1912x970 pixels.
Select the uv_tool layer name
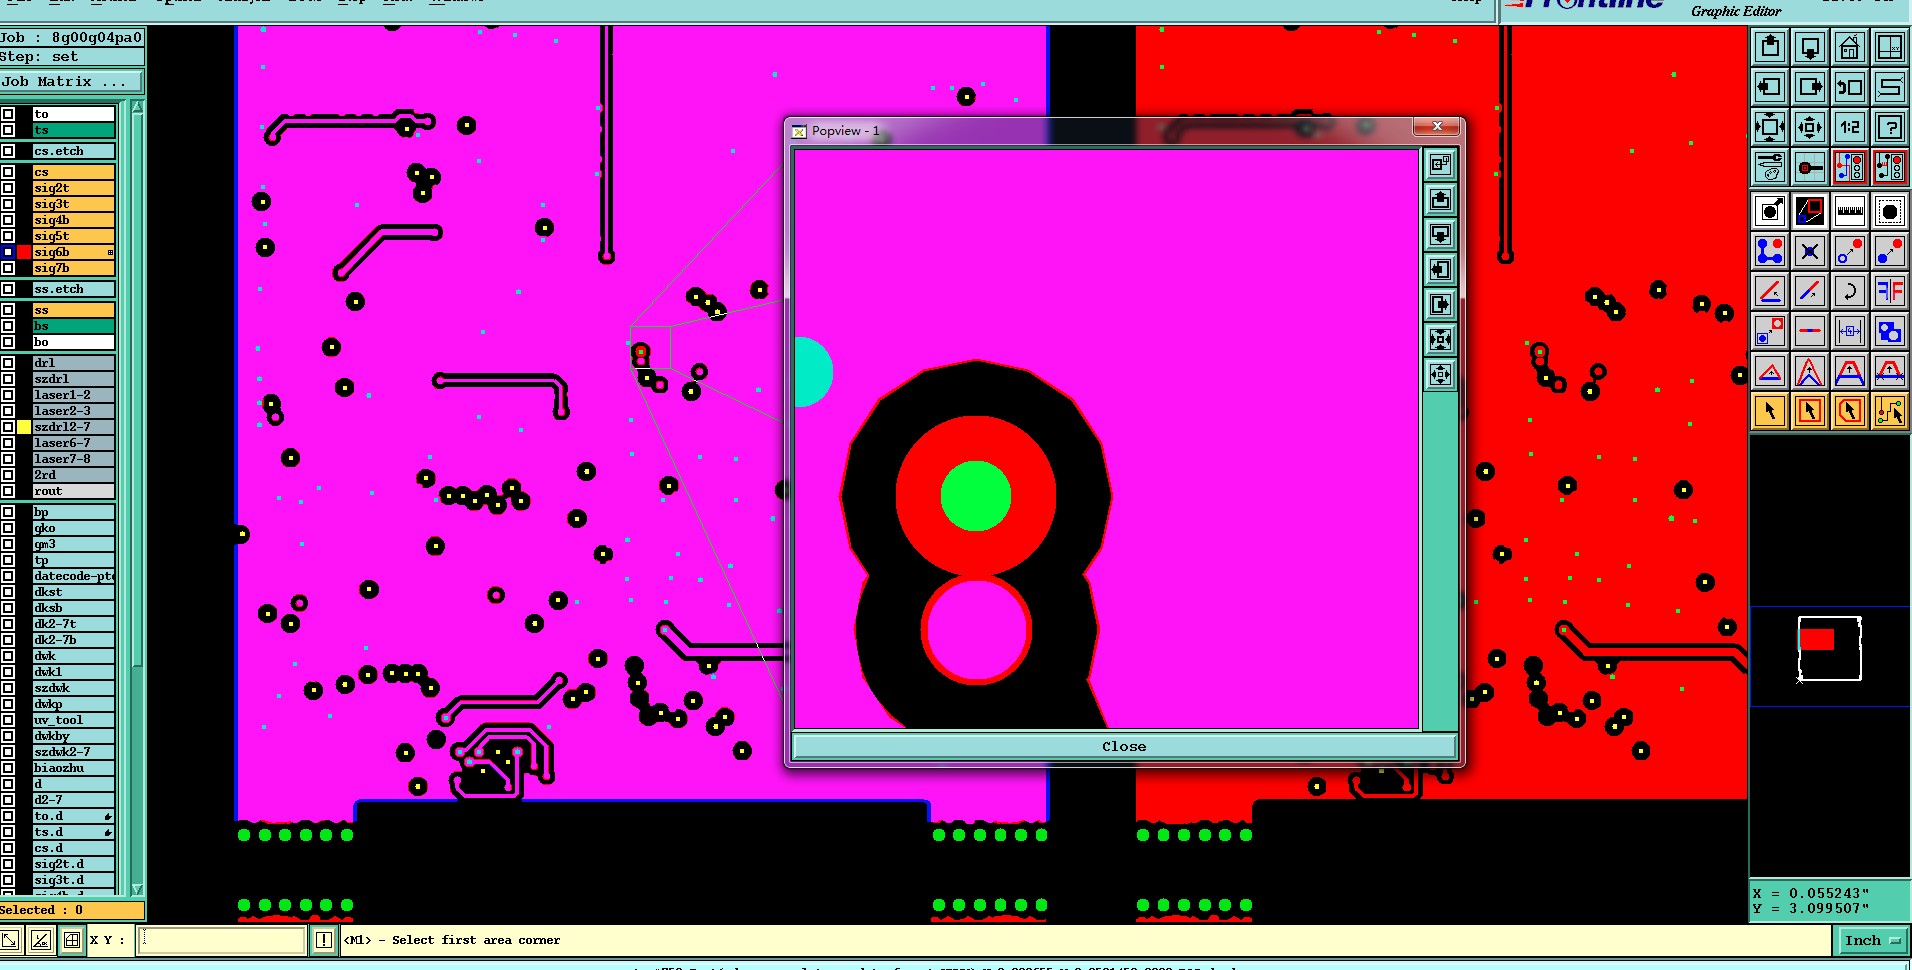(74, 720)
